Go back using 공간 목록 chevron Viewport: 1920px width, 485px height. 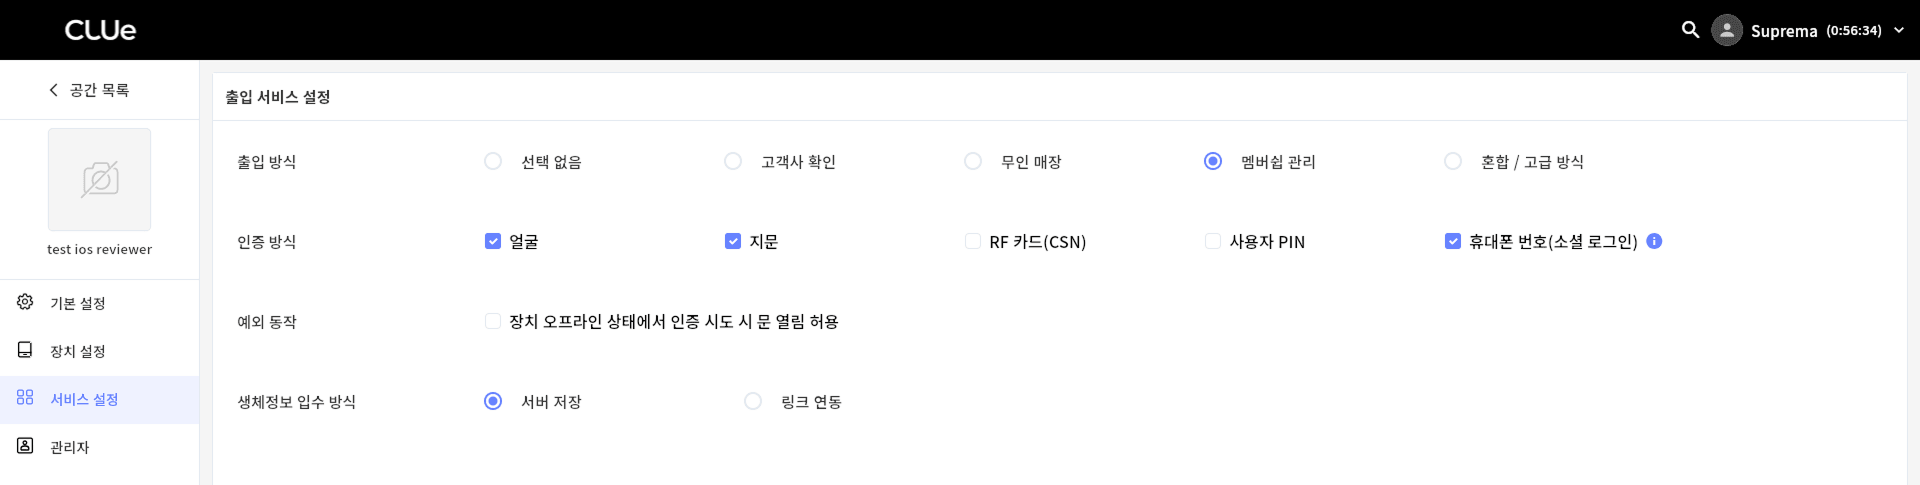click(53, 90)
